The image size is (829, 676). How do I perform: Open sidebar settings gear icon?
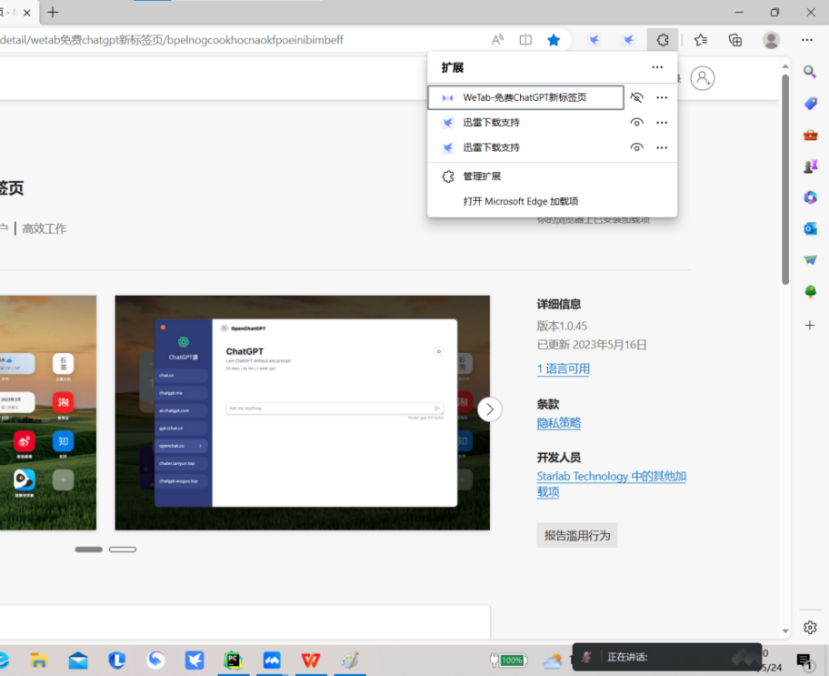[810, 627]
